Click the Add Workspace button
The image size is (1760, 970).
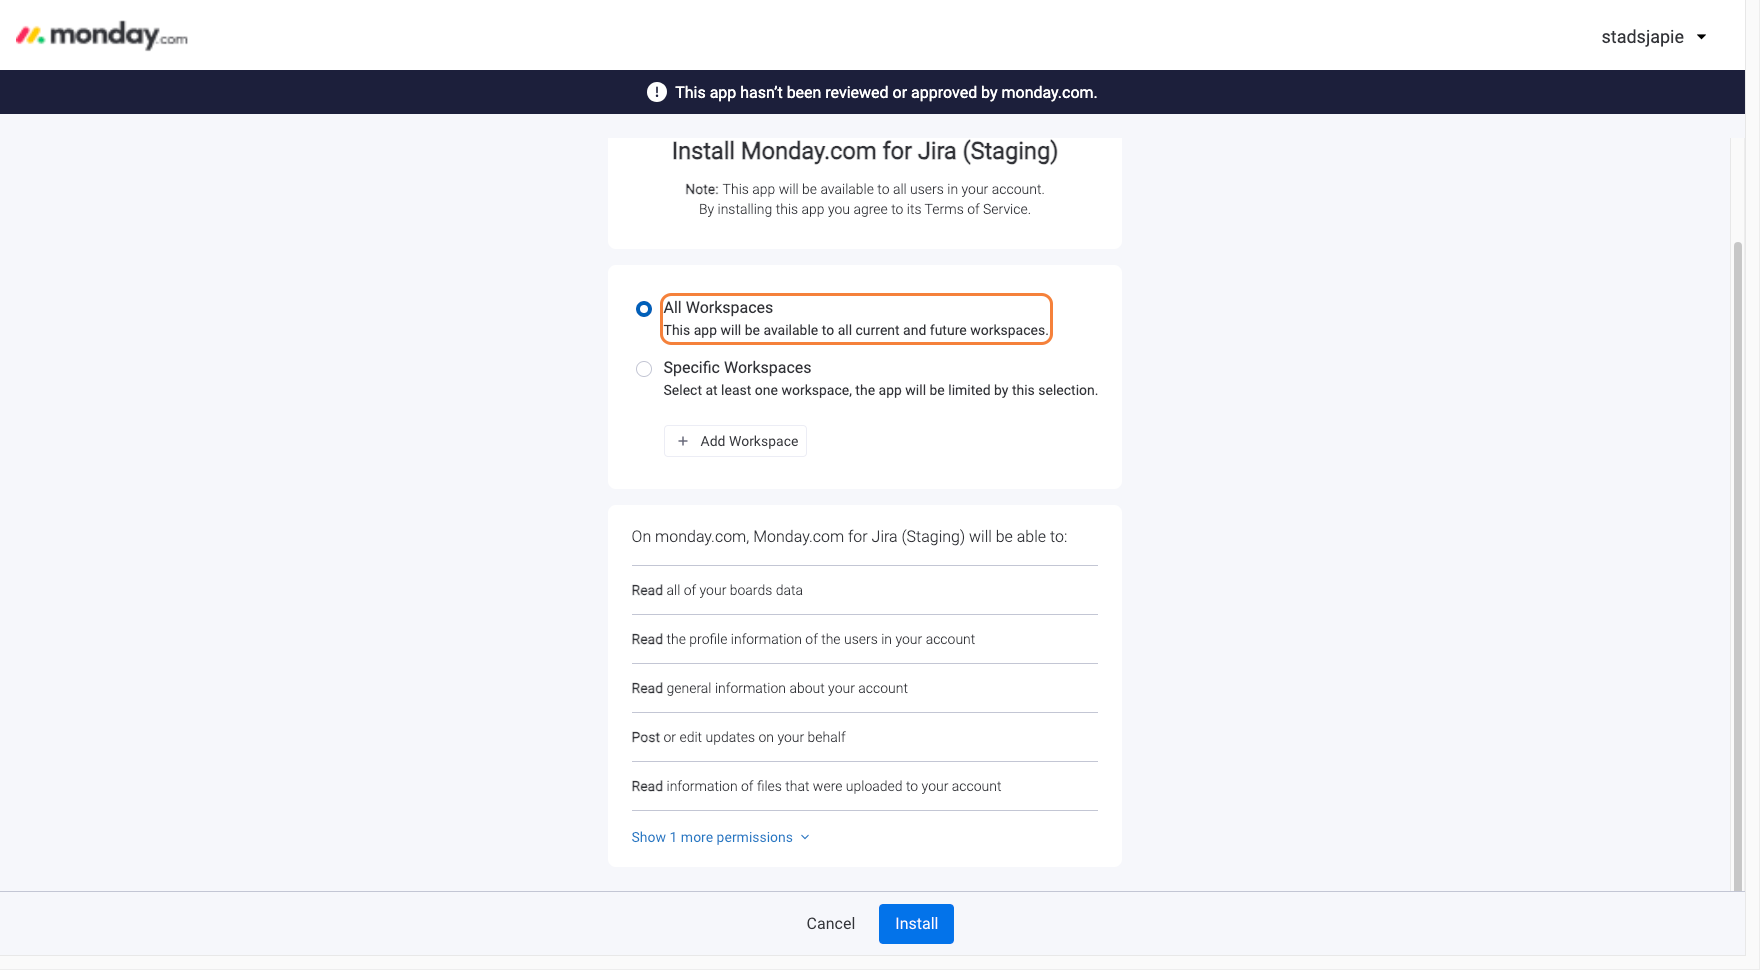click(735, 441)
